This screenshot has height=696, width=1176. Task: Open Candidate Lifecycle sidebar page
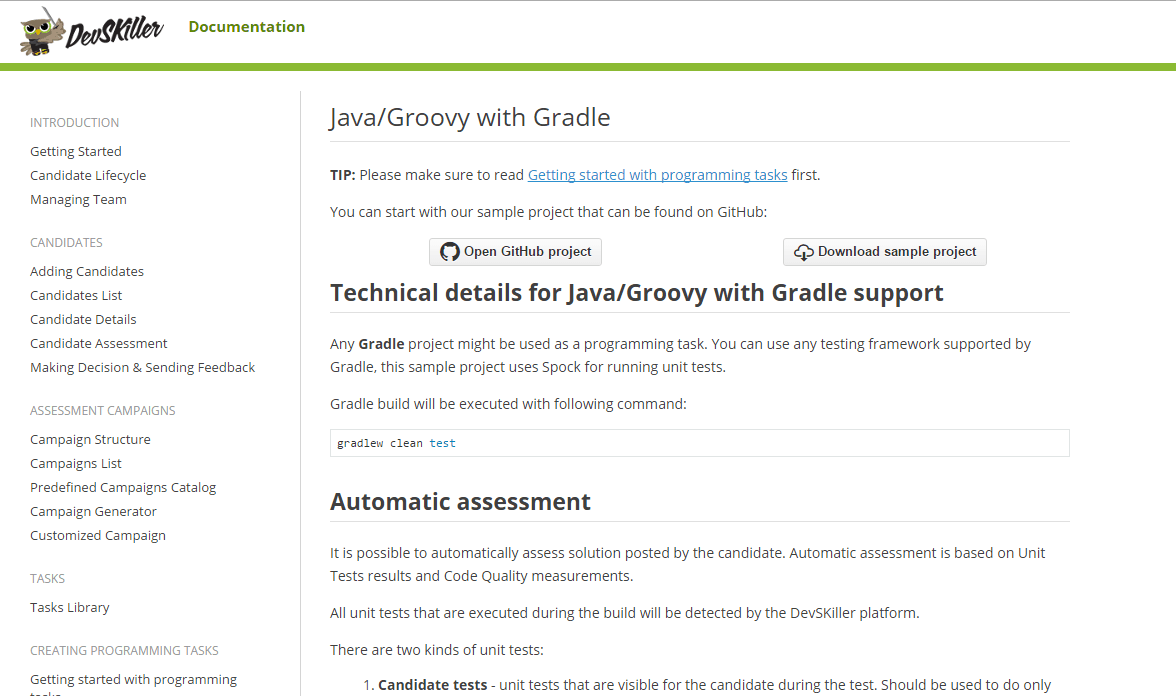coord(88,175)
